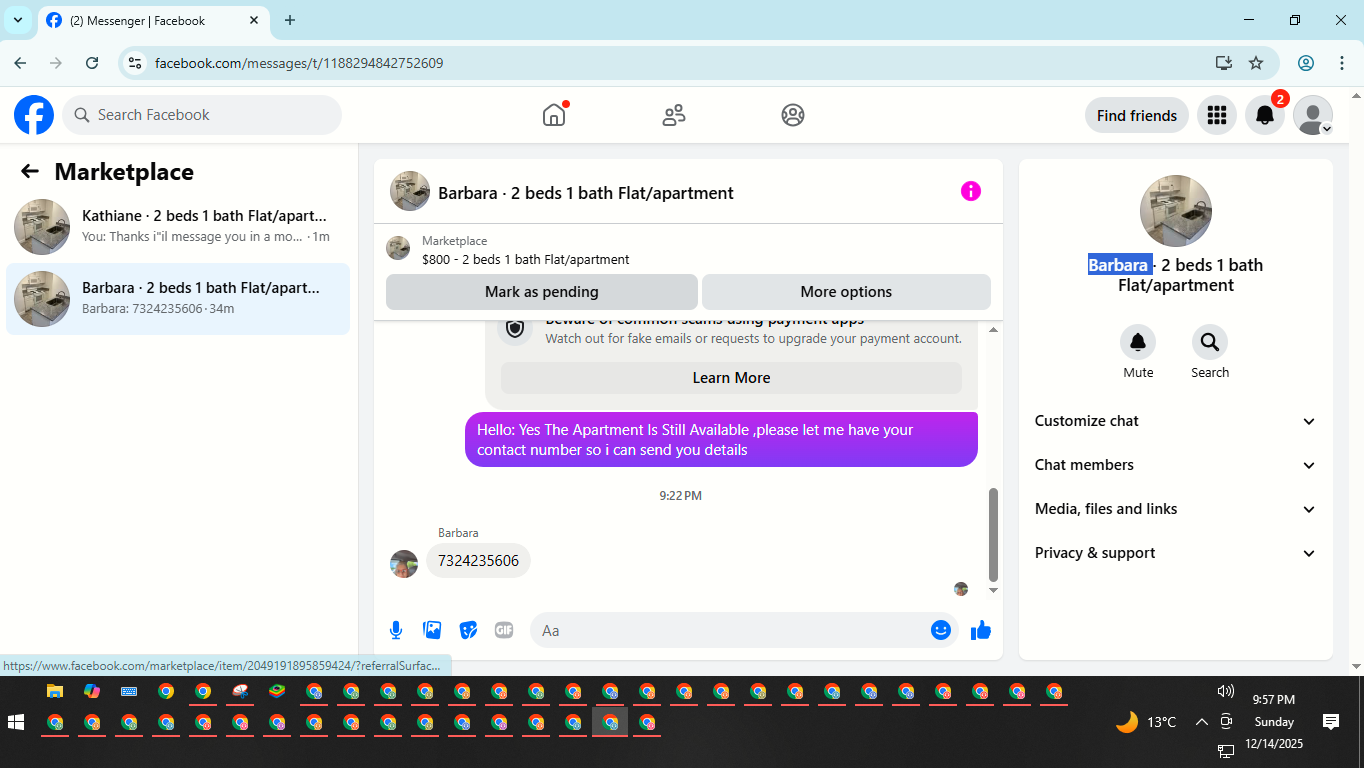
Task: Select the Messenger | Facebook tab
Action: coord(152,20)
